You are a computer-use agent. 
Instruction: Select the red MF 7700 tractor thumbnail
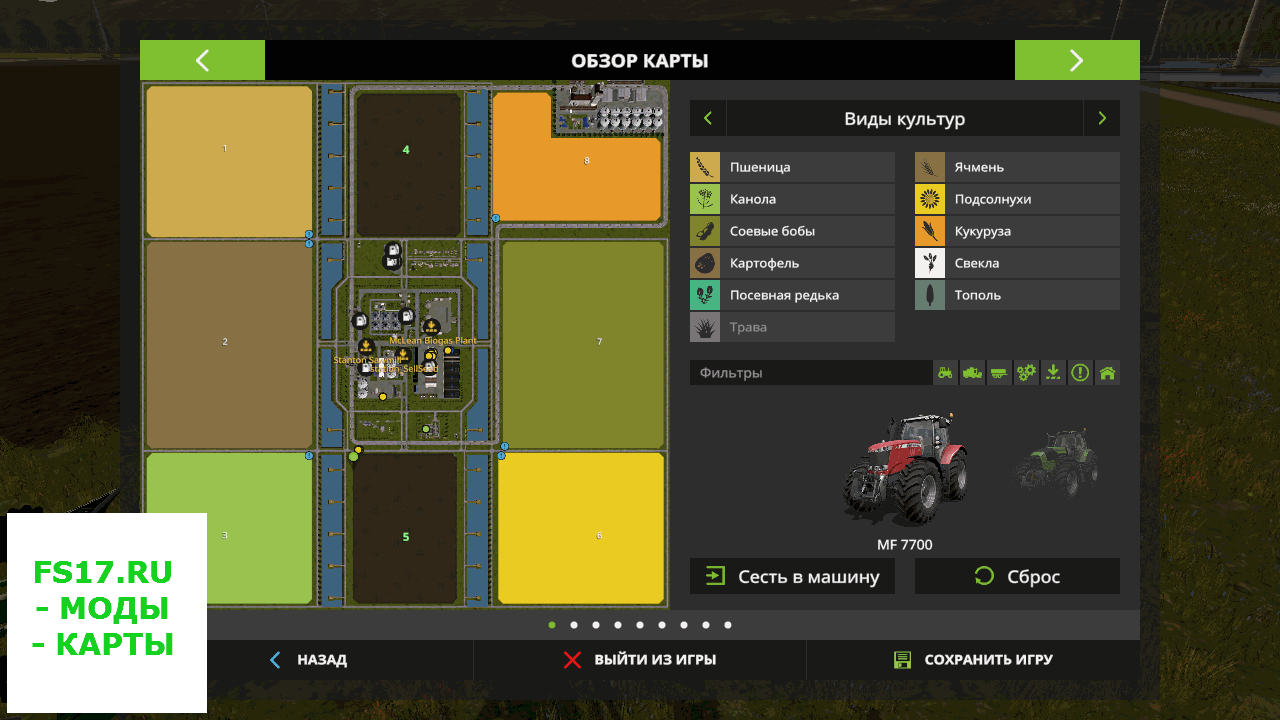(x=905, y=468)
